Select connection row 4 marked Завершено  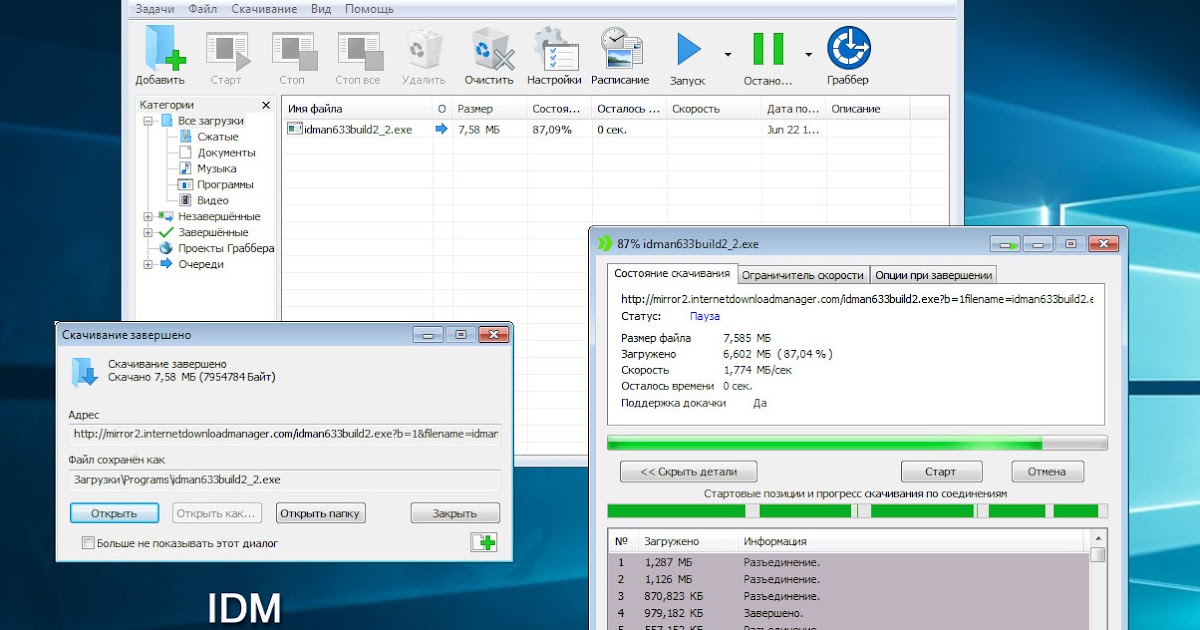(x=848, y=613)
